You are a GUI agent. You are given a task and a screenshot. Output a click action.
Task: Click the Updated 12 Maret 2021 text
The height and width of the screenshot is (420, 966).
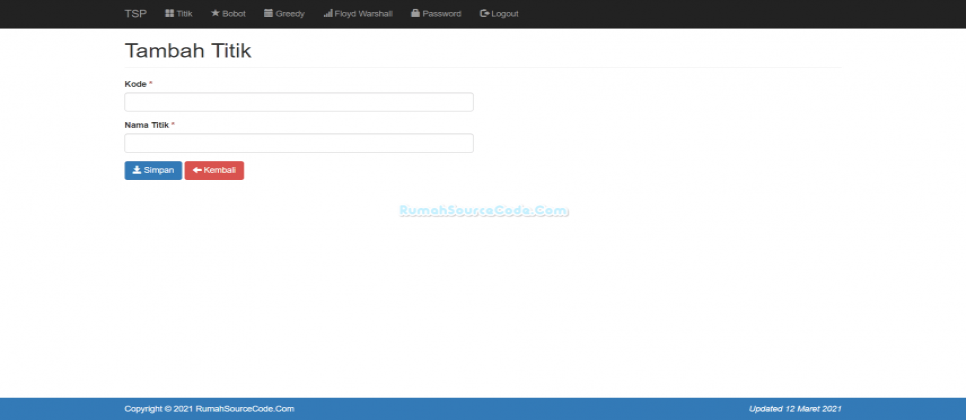tap(795, 408)
